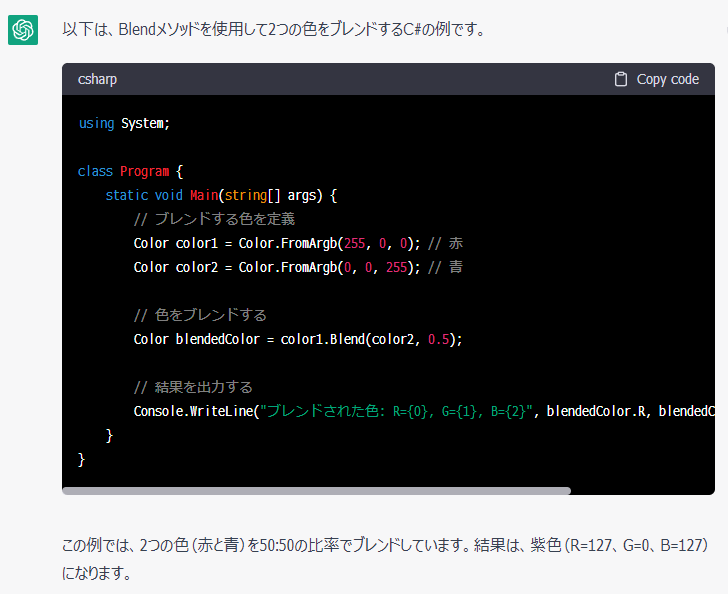Viewport: 728px width, 594px height.
Task: Click the clipboard icon beside Copy code
Action: pyautogui.click(x=621, y=79)
